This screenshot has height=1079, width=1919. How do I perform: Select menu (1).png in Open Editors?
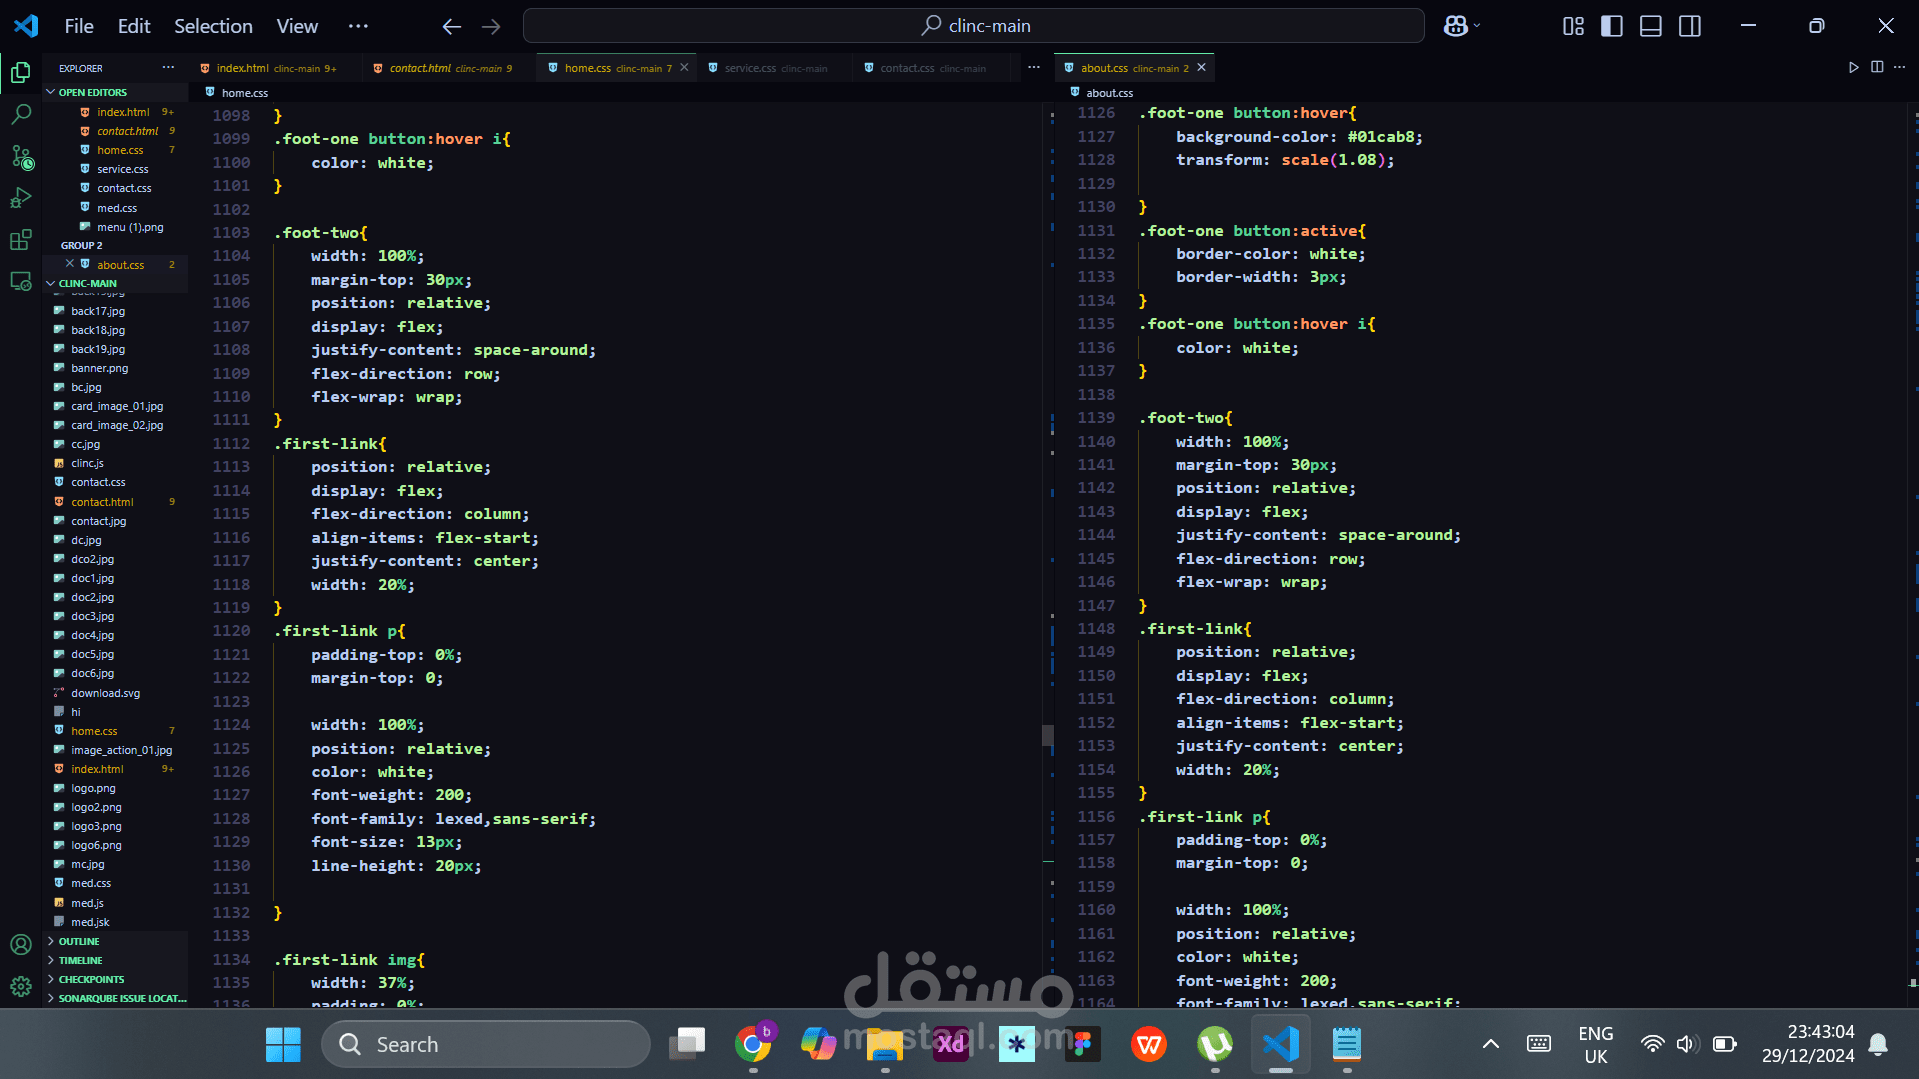click(130, 227)
